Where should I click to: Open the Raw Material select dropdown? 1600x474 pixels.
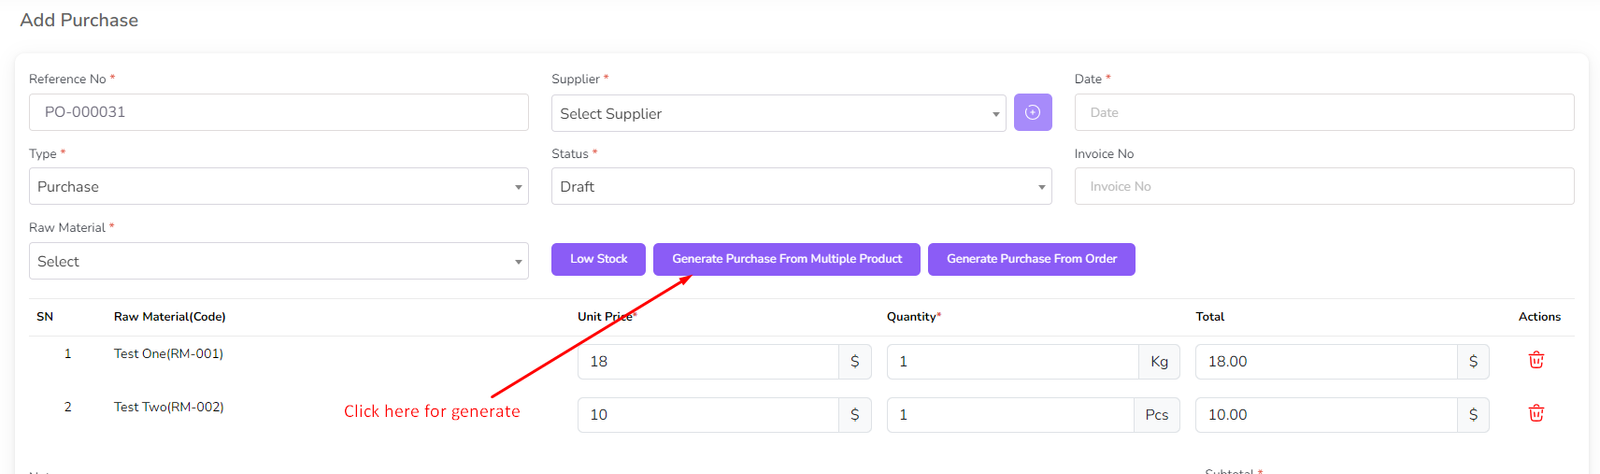point(278,261)
